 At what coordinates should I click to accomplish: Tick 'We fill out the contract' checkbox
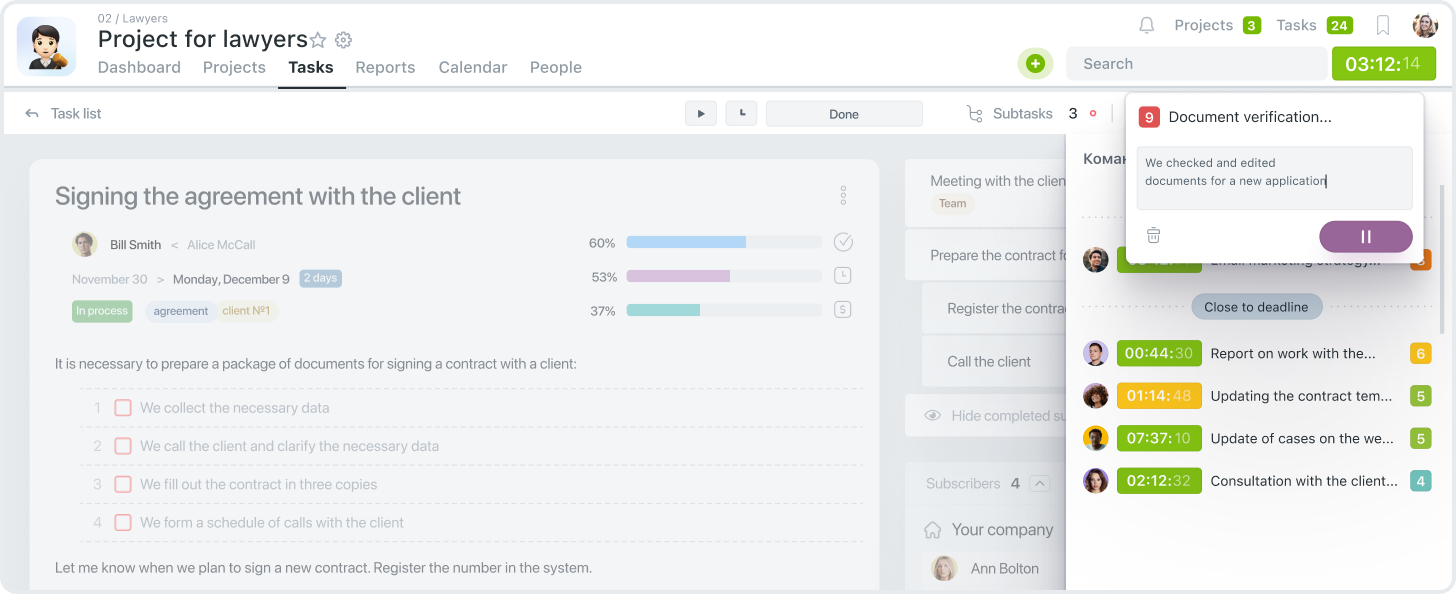click(123, 484)
